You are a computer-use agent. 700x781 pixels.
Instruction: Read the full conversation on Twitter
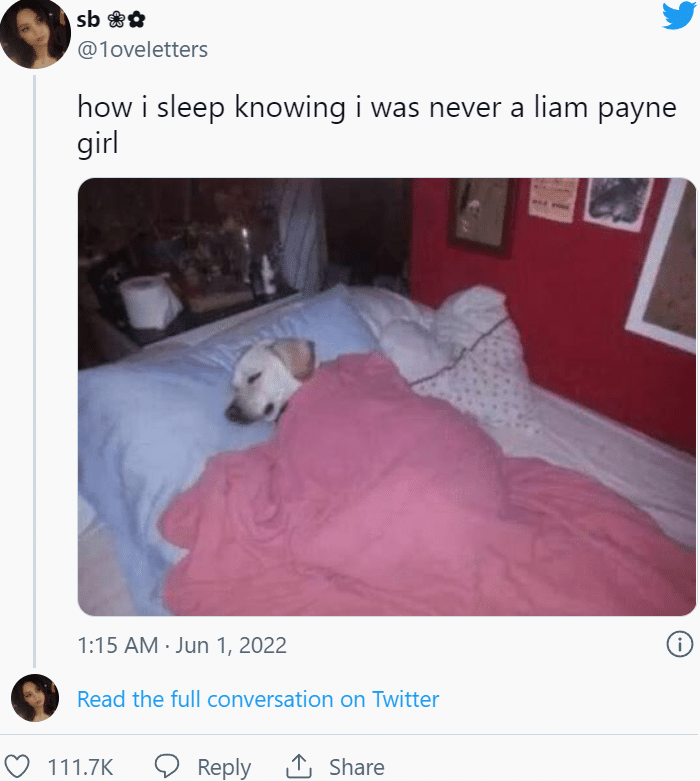coord(258,699)
